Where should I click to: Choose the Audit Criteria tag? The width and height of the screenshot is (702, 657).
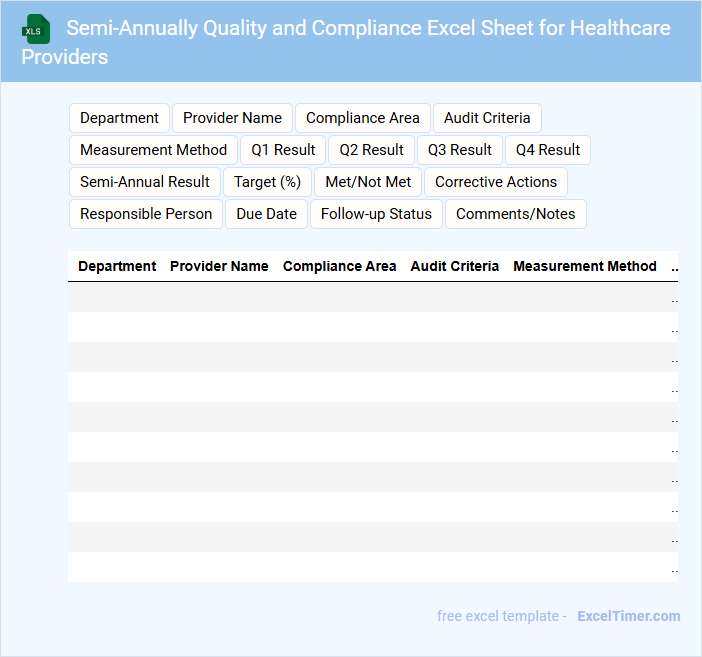click(x=487, y=118)
